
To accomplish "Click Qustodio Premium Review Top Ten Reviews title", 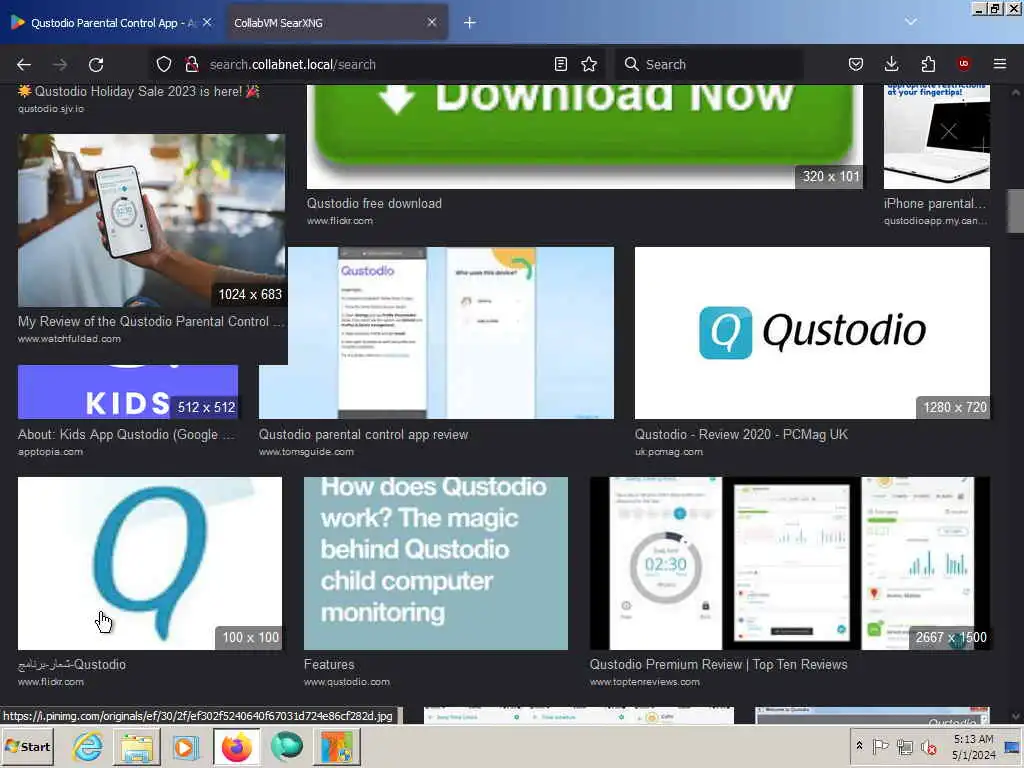I will click(x=718, y=664).
